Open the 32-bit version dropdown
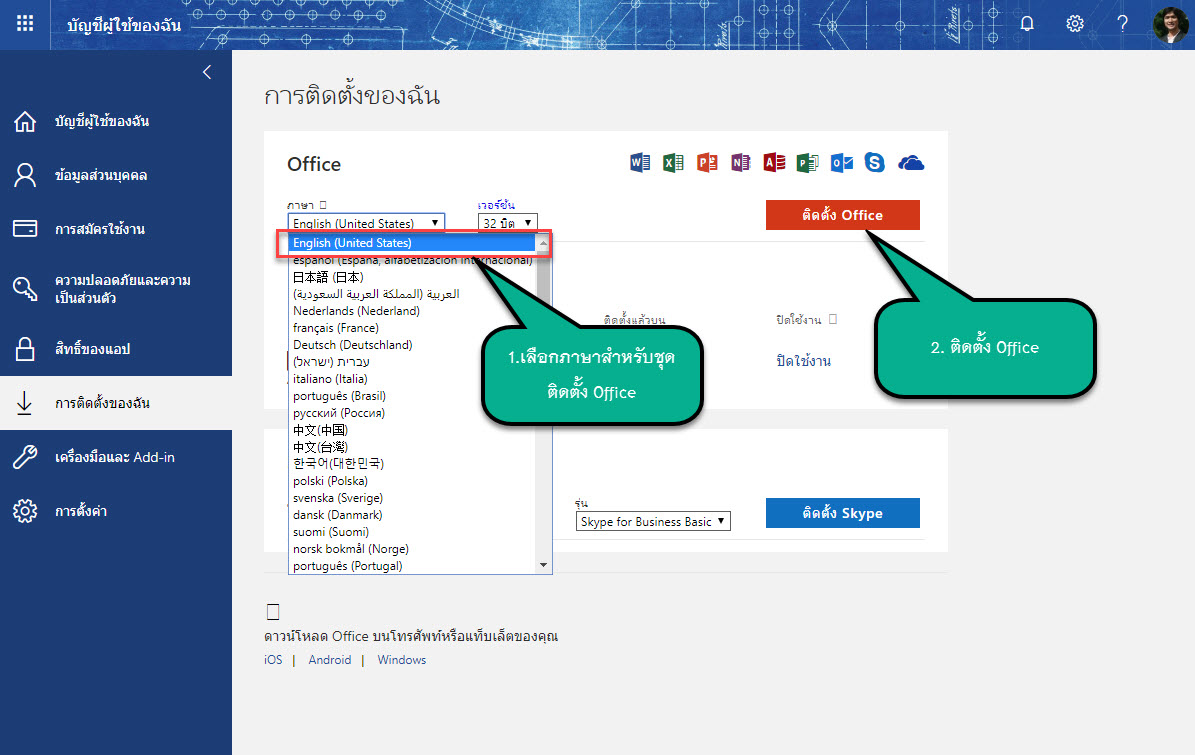This screenshot has width=1195, height=755. [x=508, y=223]
